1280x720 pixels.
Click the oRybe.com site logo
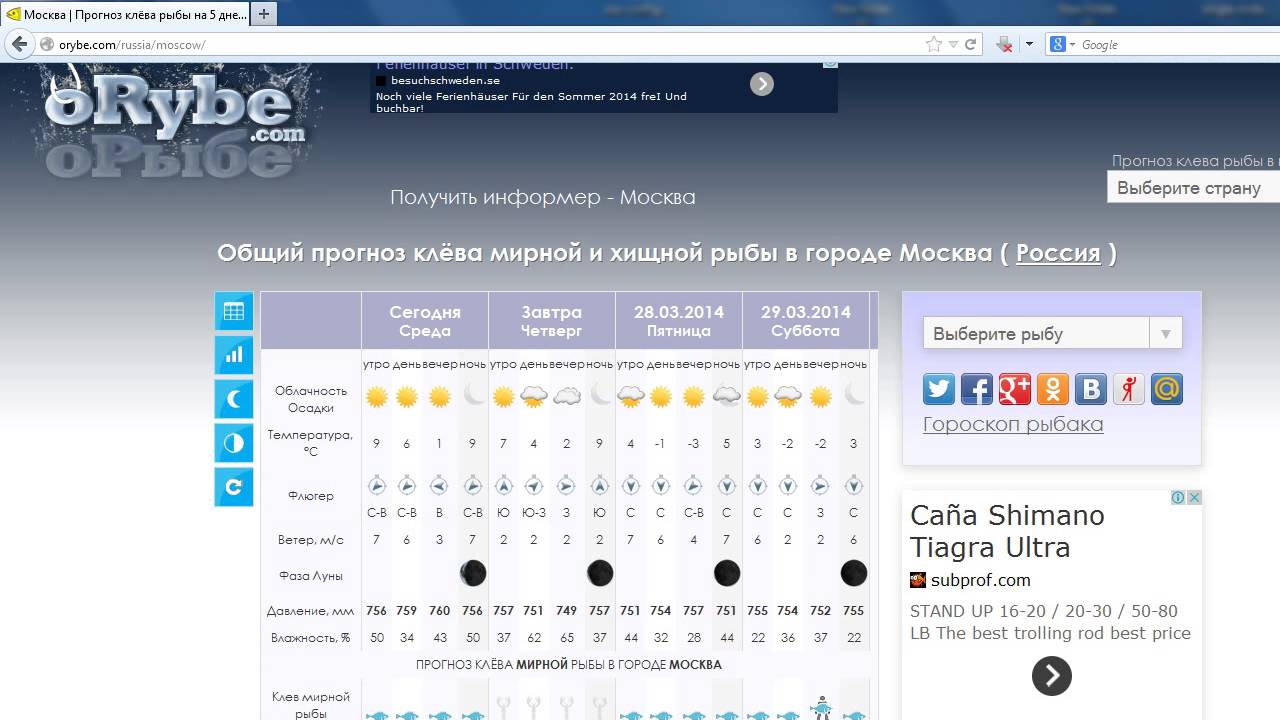[176, 122]
